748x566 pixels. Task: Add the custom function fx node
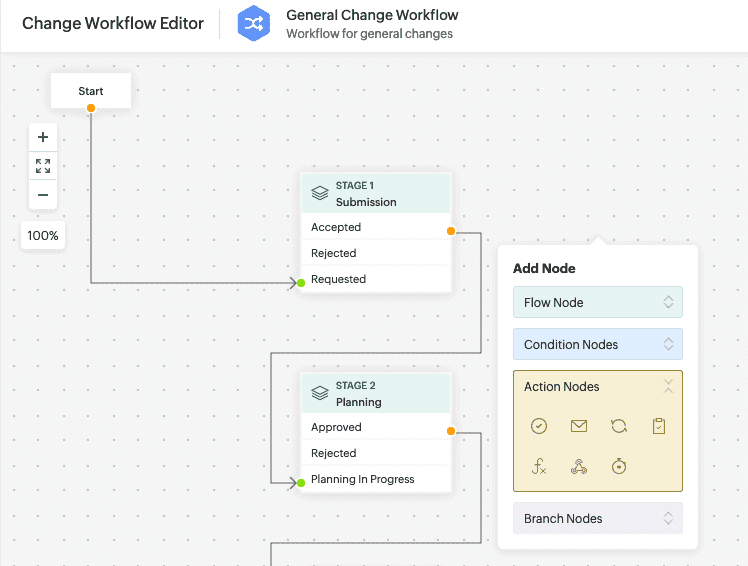(539, 466)
